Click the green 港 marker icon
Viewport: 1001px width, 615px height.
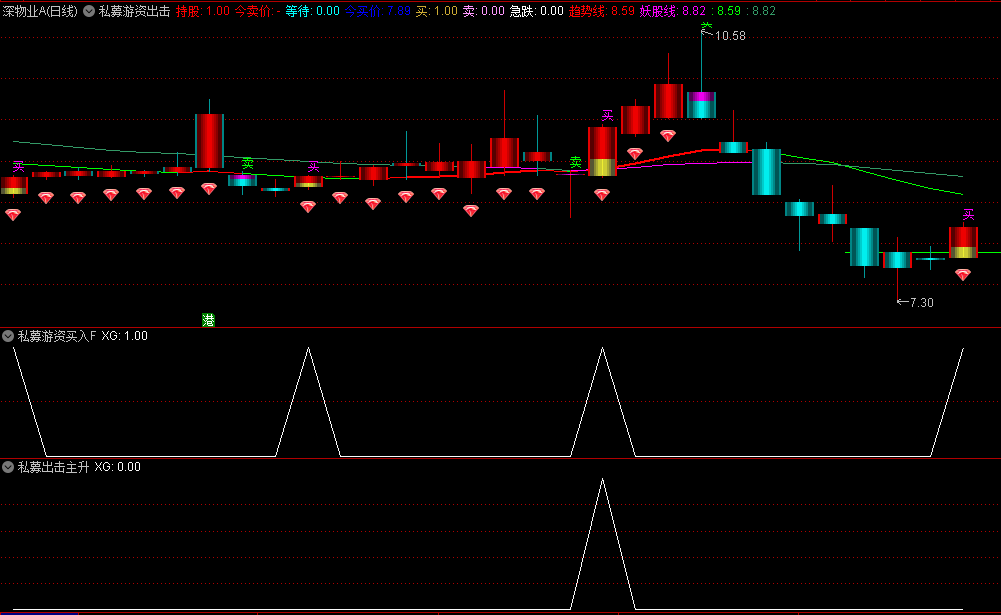pos(208,320)
